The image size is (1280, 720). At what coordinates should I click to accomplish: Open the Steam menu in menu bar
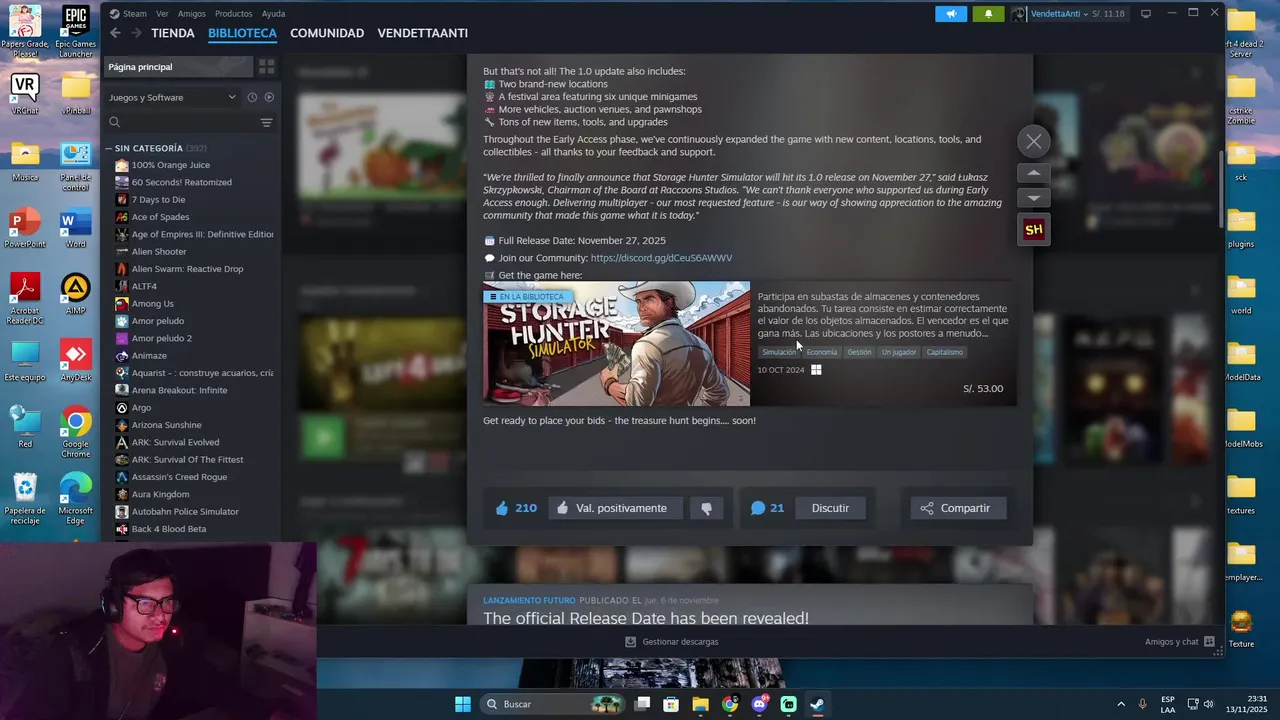click(134, 14)
